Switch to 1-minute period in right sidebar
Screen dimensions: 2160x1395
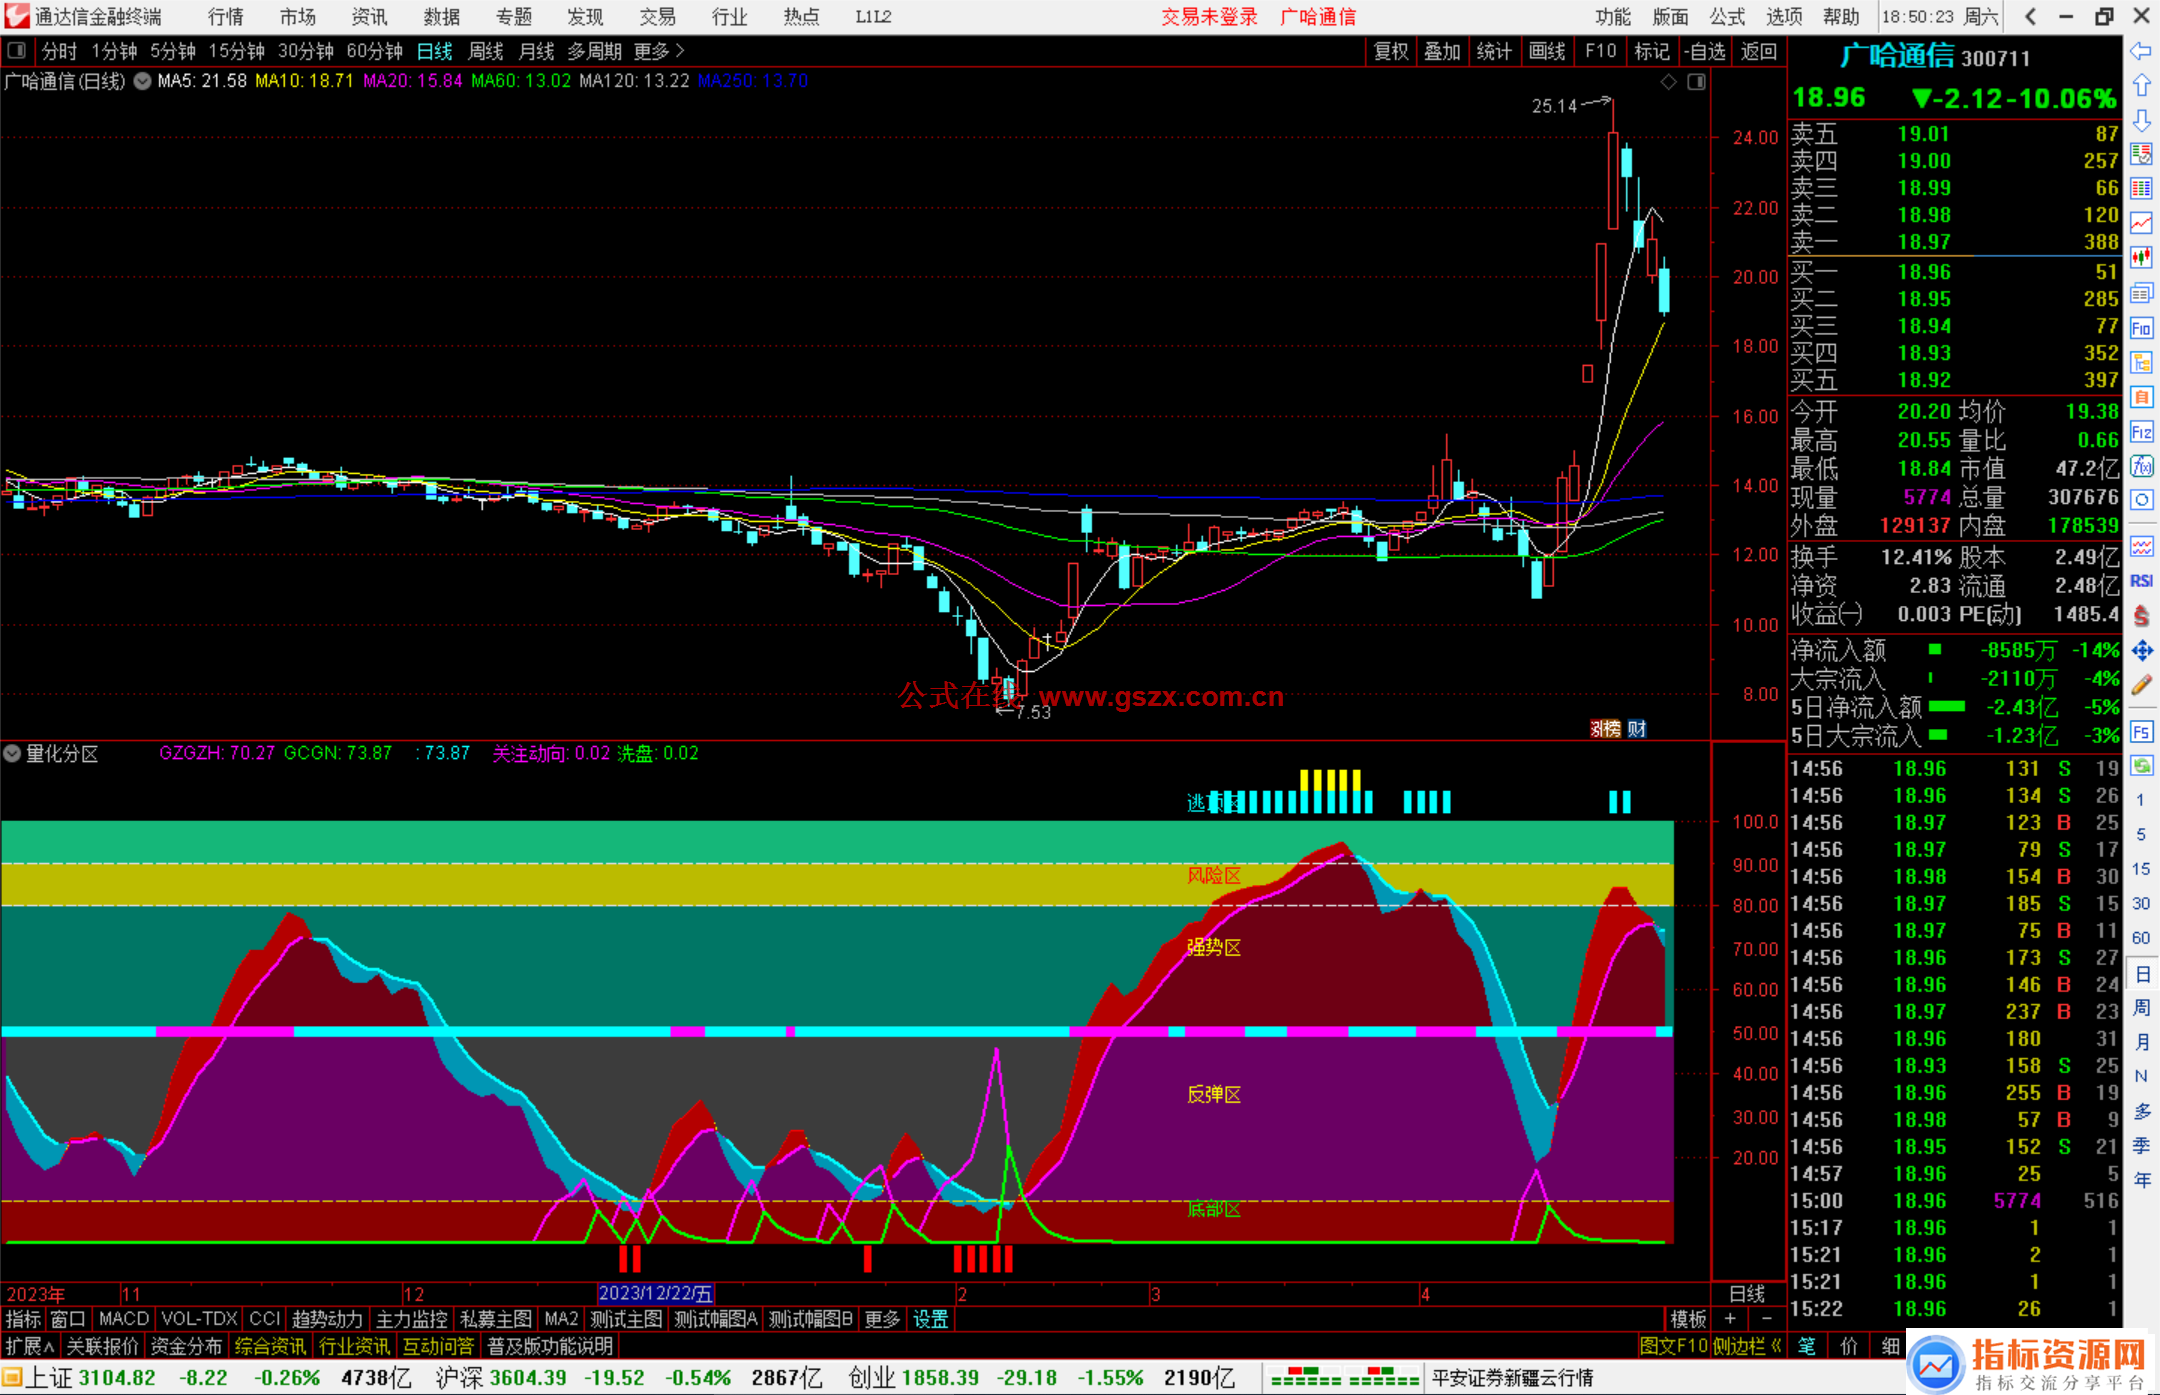point(2140,800)
